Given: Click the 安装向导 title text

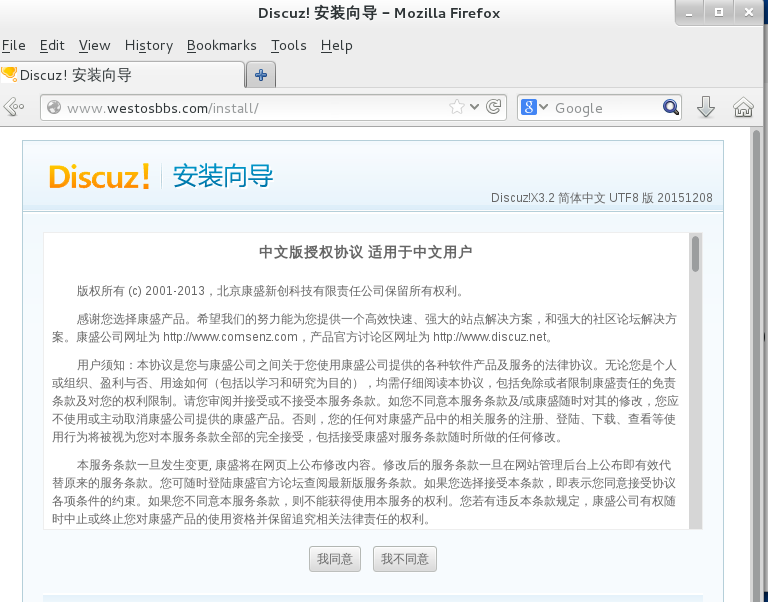Looking at the screenshot, I should [223, 176].
